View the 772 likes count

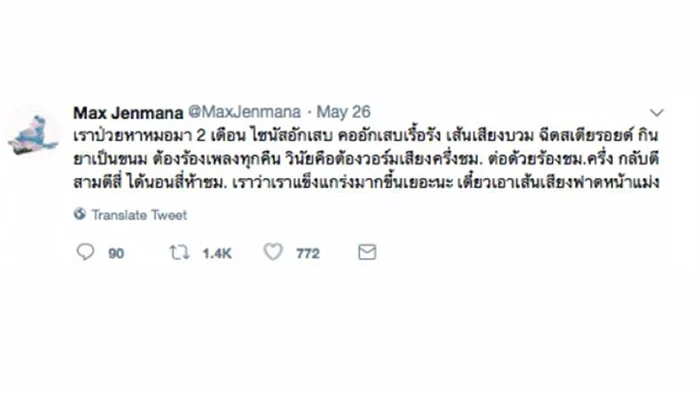click(308, 253)
